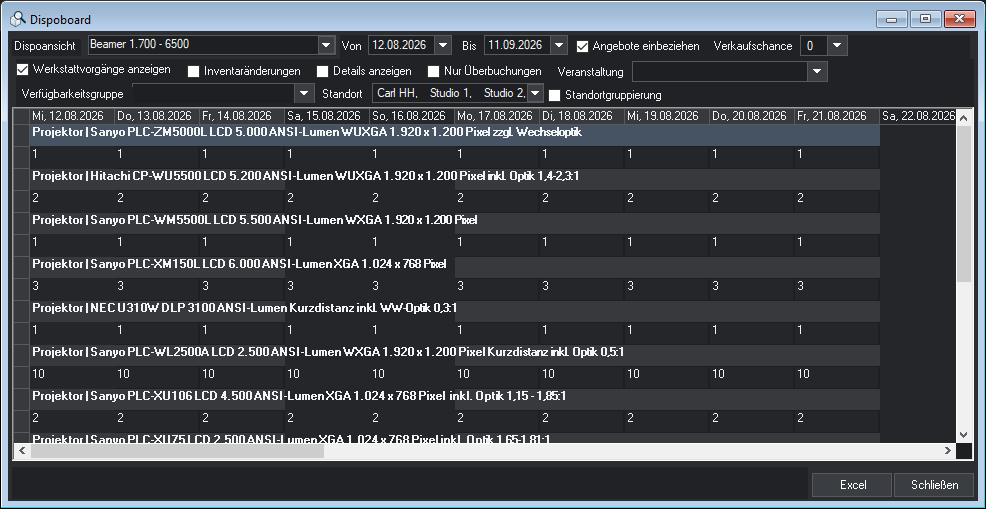Image resolution: width=986 pixels, height=509 pixels.
Task: Uncheck 'Werkstattvorgänge anzeigen'
Action: tap(23, 69)
